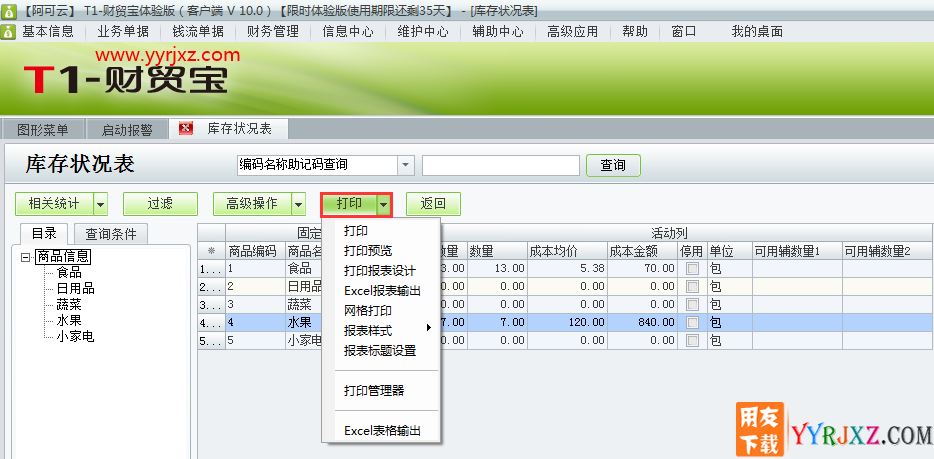Select 水果 in the category tree
The width and height of the screenshot is (934, 459).
point(69,321)
